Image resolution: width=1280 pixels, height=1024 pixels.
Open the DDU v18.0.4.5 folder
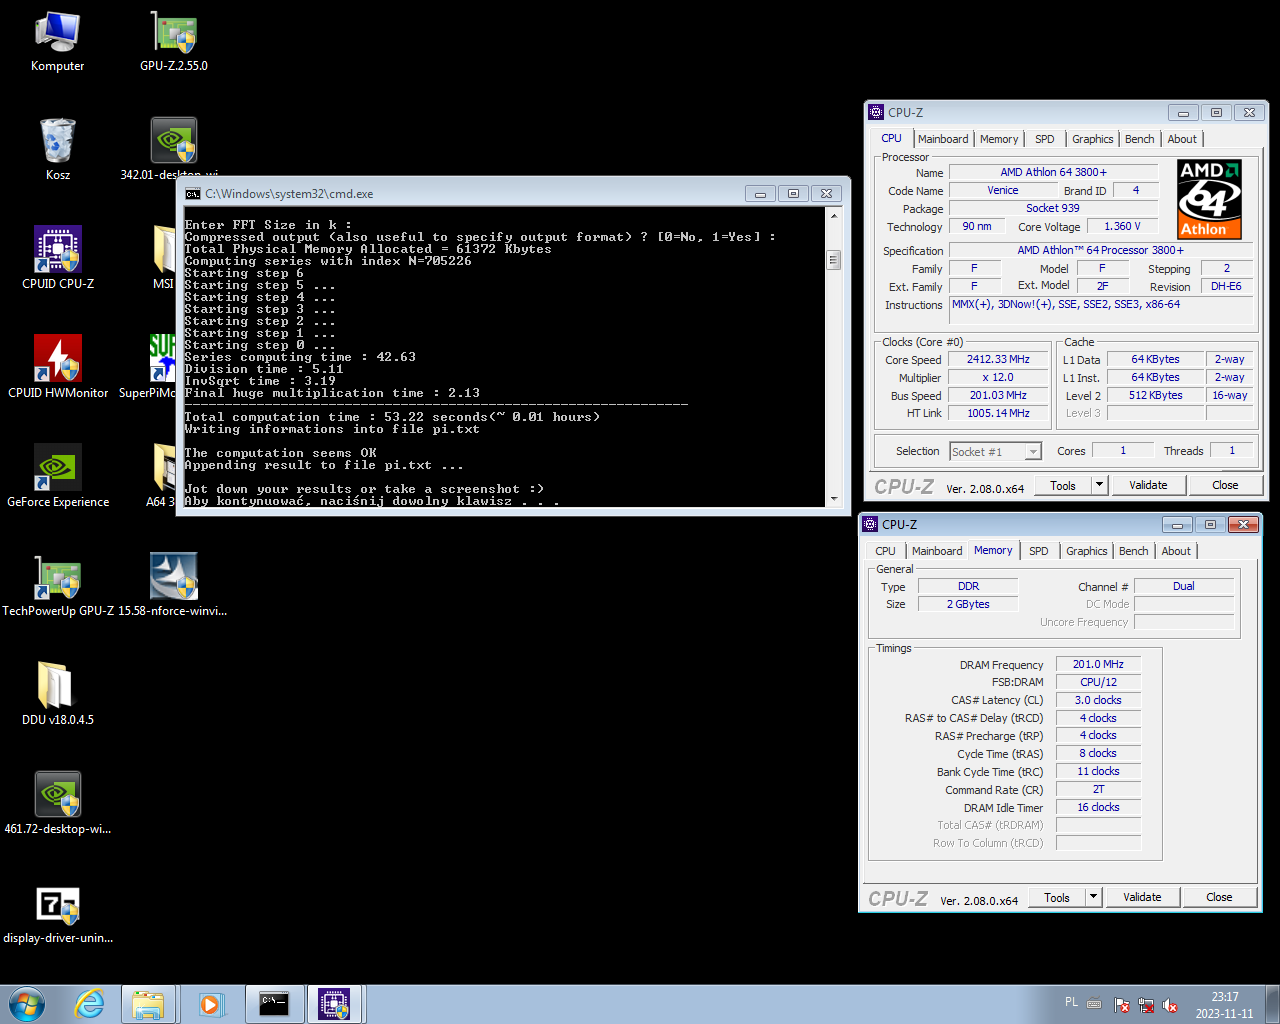(57, 695)
